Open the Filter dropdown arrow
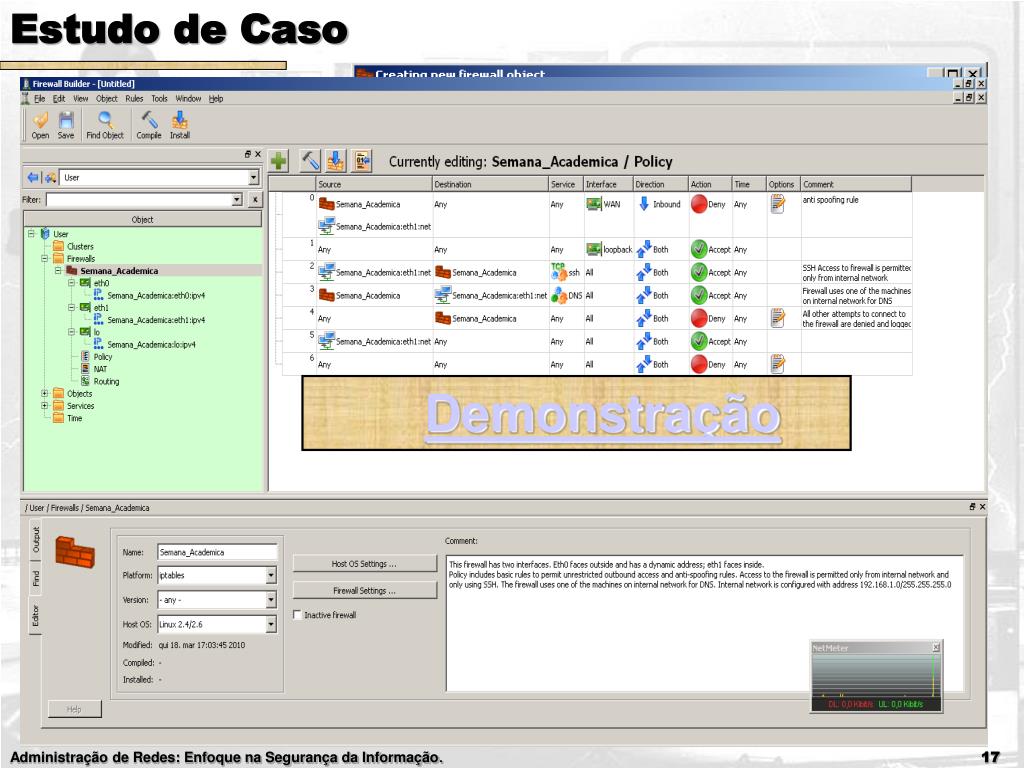 coord(237,200)
